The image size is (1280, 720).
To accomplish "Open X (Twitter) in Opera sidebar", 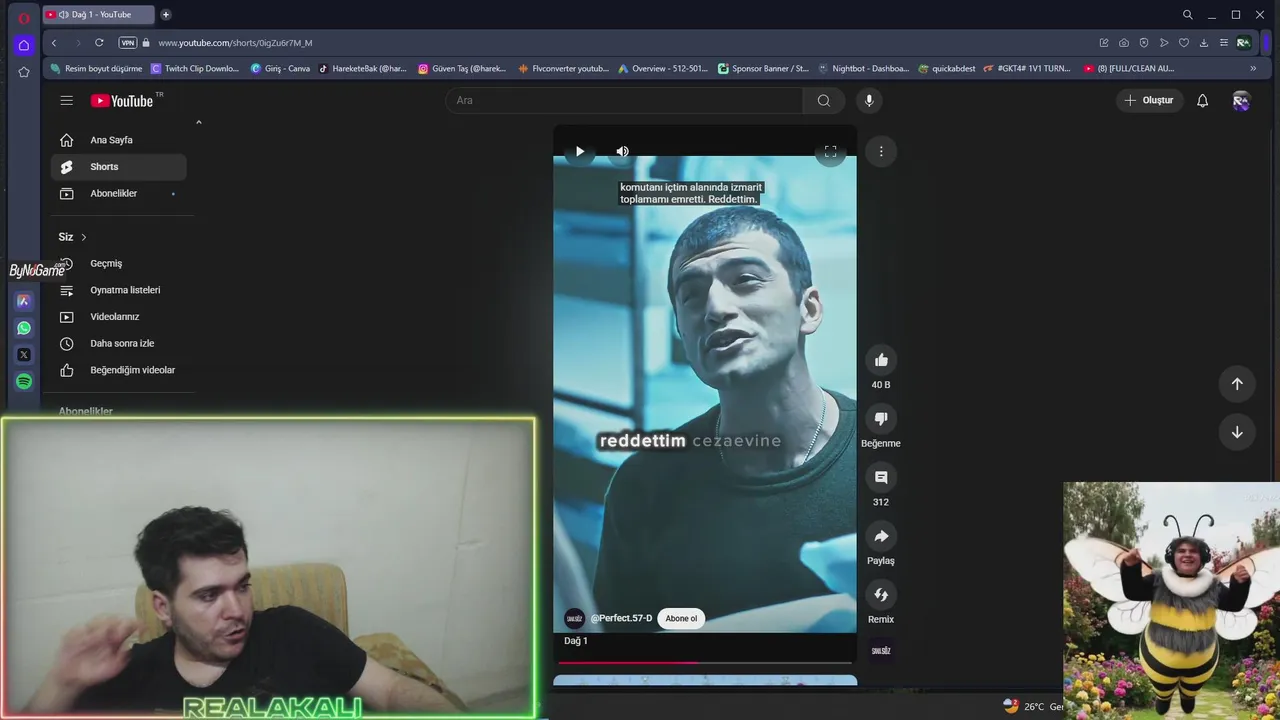I will pos(24,355).
